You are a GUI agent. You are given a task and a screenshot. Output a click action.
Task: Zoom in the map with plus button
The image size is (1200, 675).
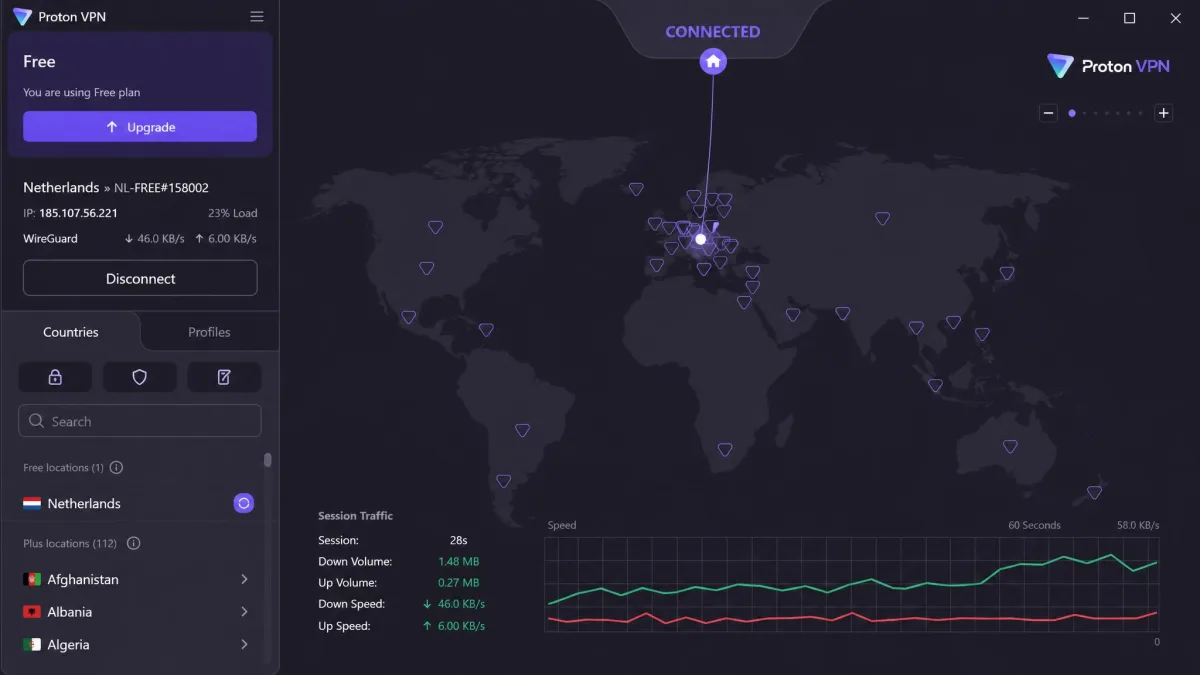tap(1163, 113)
